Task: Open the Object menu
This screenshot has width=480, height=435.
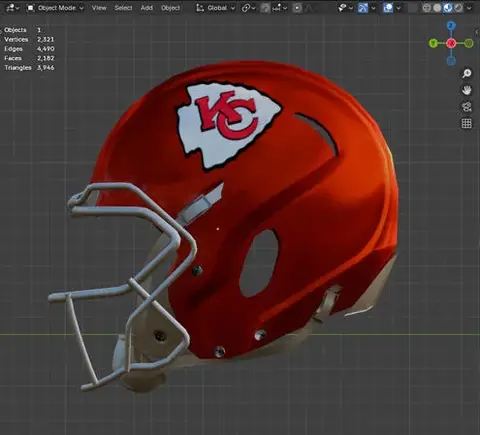Action: (x=170, y=8)
